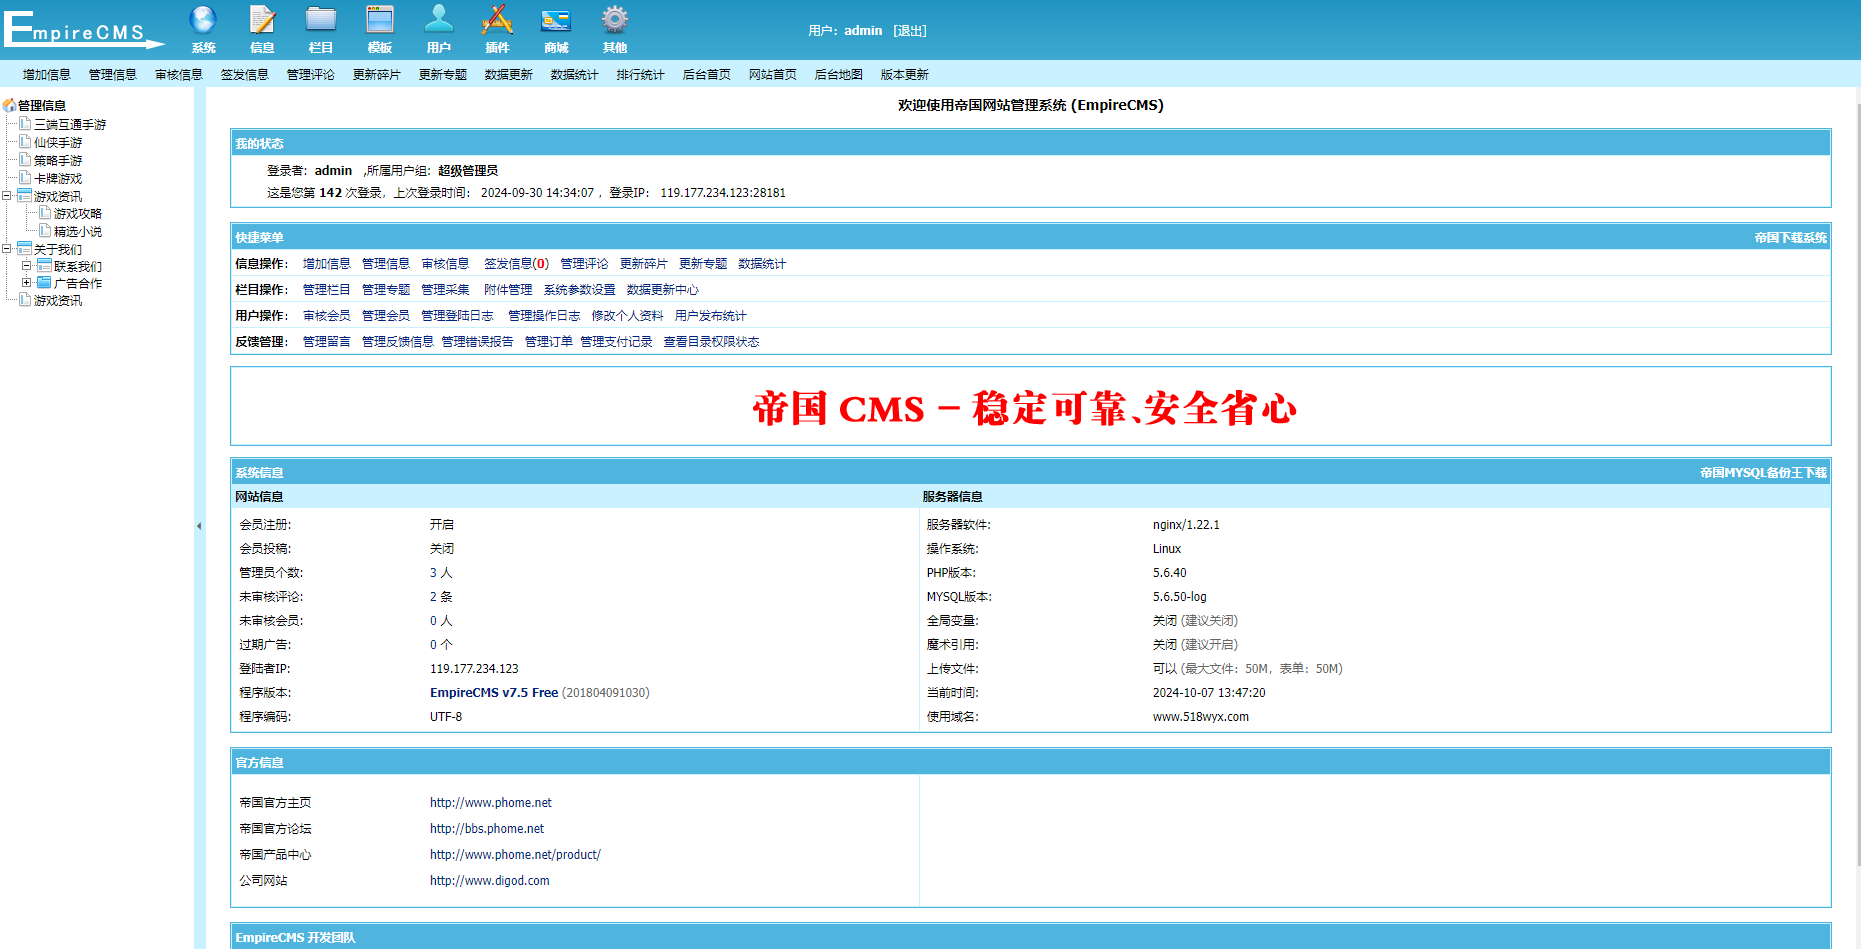
Task: Click 数据更新 in the top submenu
Action: (x=509, y=75)
